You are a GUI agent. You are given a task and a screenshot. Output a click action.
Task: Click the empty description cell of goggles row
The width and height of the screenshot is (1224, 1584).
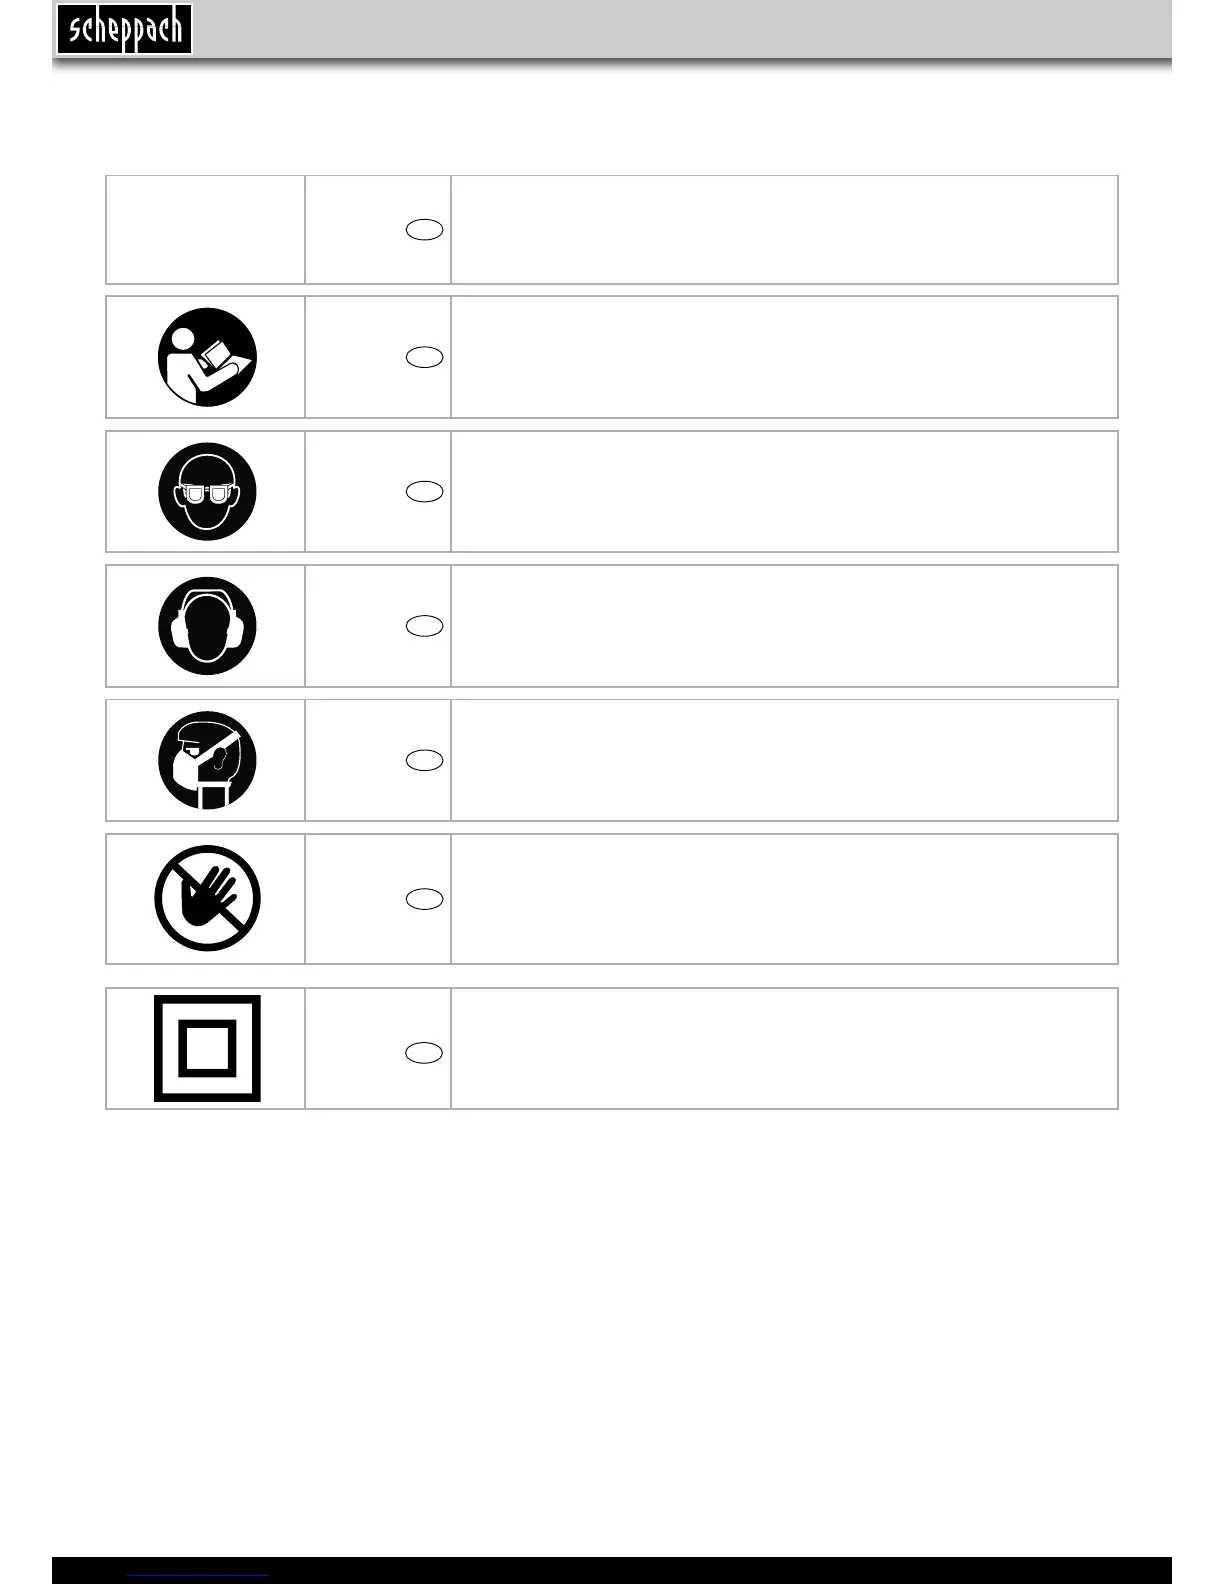click(784, 492)
